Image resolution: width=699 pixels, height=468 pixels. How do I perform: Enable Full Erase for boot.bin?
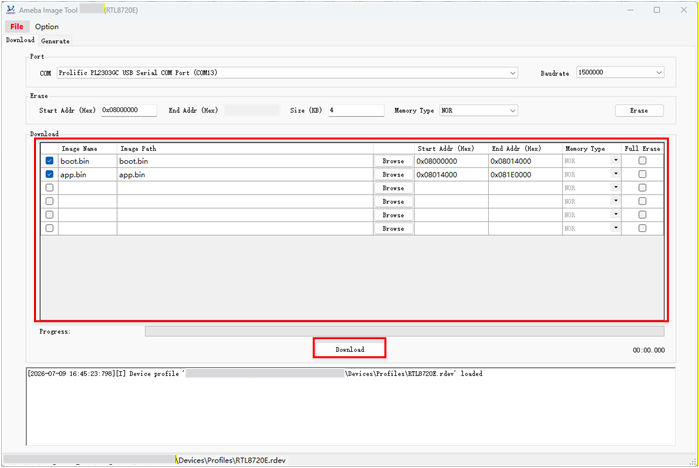click(642, 161)
